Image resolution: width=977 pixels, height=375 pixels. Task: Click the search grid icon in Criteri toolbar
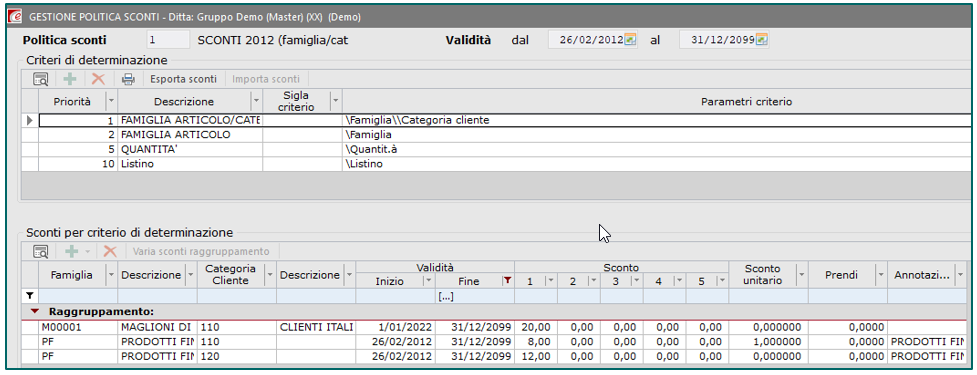41,79
